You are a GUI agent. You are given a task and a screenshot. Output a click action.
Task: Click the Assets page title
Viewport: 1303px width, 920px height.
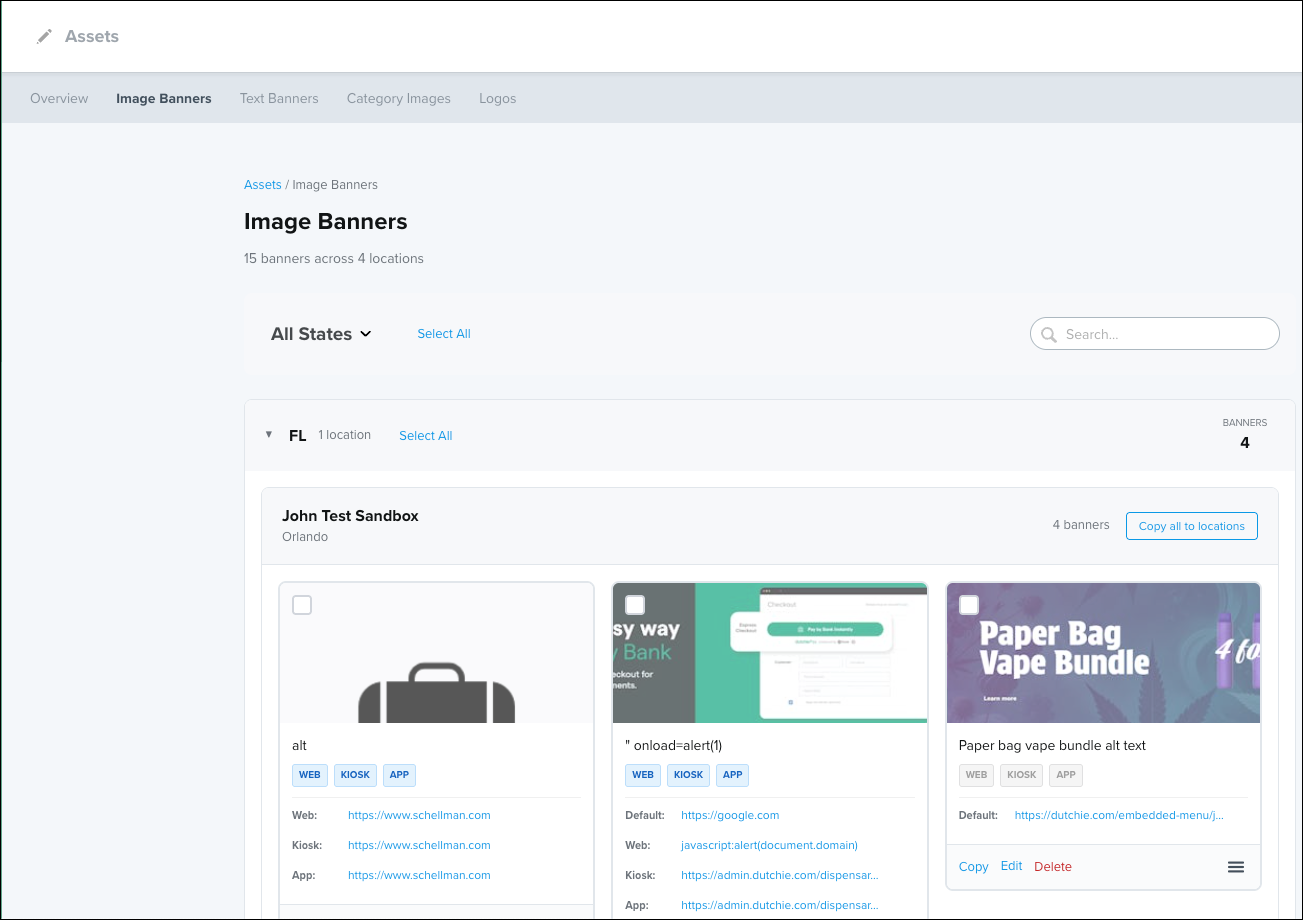(92, 36)
